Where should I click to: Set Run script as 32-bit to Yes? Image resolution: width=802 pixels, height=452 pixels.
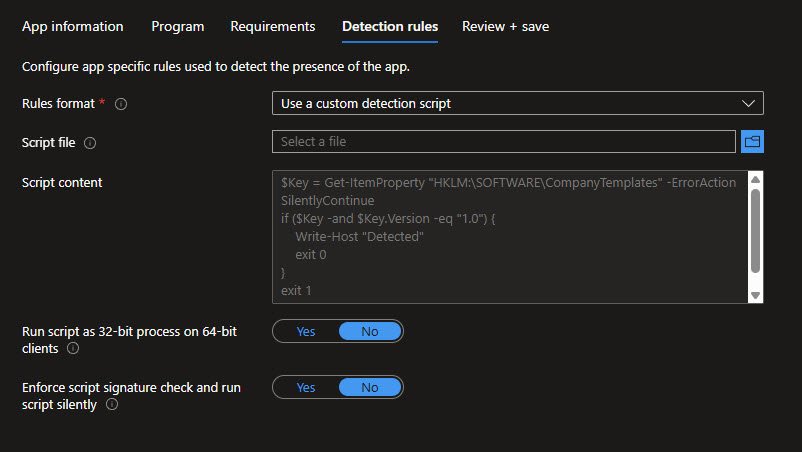pyautogui.click(x=306, y=331)
